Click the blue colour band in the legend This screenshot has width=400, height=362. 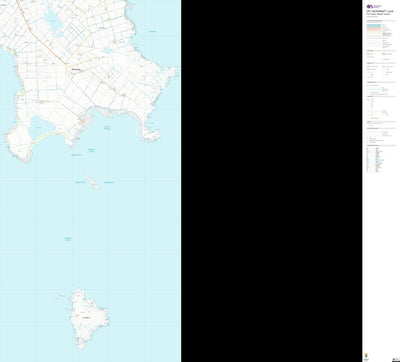[374, 25]
